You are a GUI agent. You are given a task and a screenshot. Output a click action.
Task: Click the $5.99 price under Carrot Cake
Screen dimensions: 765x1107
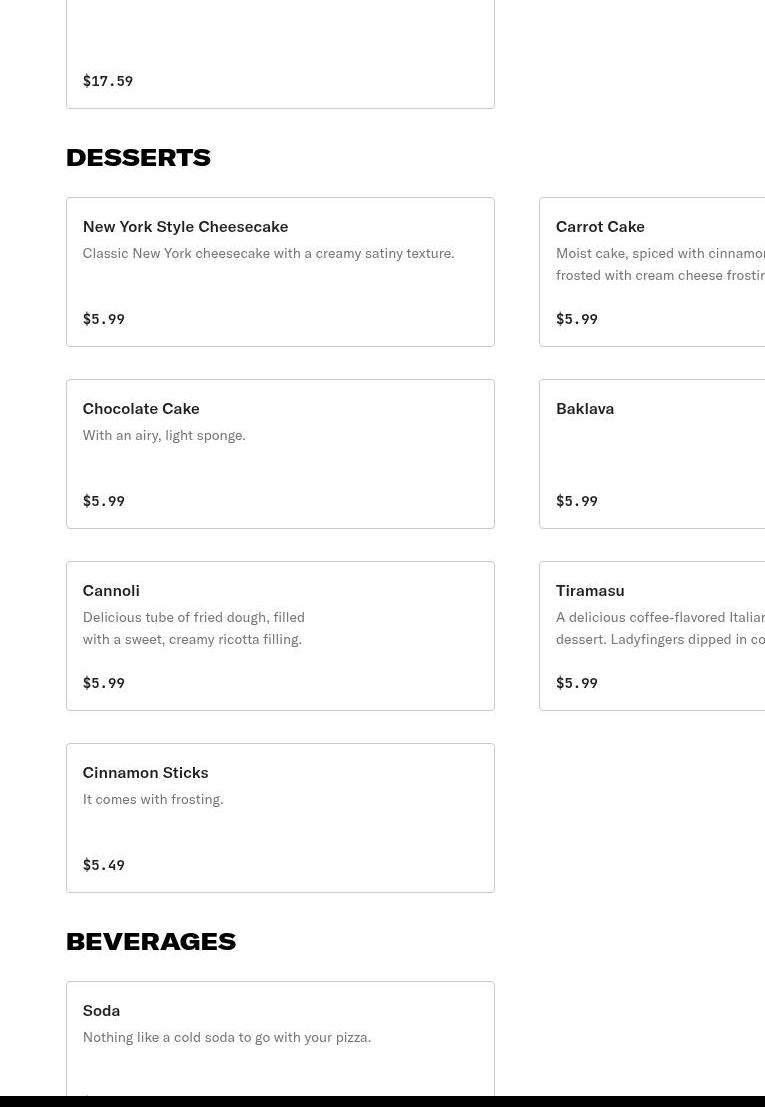click(x=577, y=319)
